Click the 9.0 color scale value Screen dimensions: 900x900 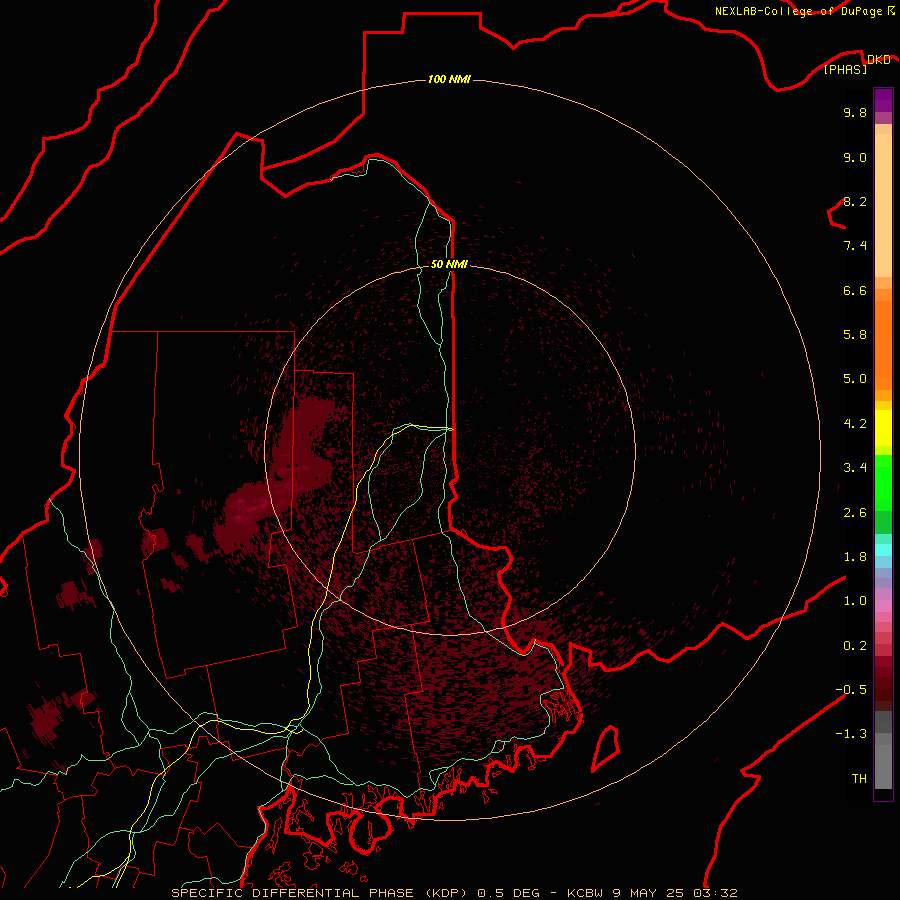855,157
